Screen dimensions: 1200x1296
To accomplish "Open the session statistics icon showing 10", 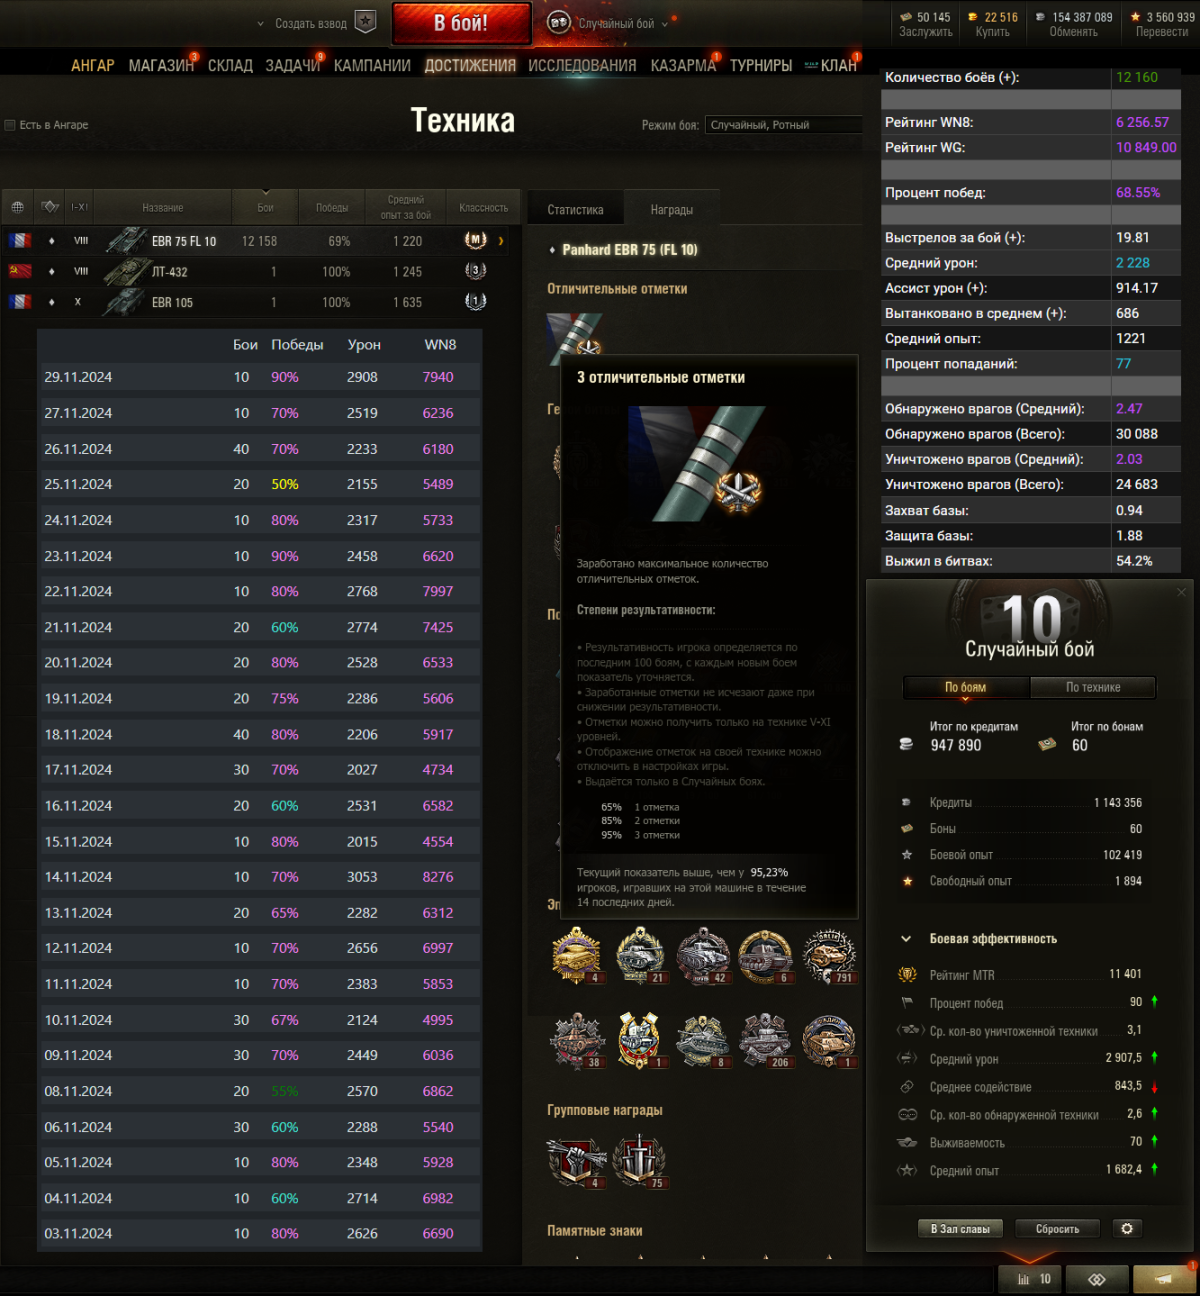I will click(x=1034, y=1279).
